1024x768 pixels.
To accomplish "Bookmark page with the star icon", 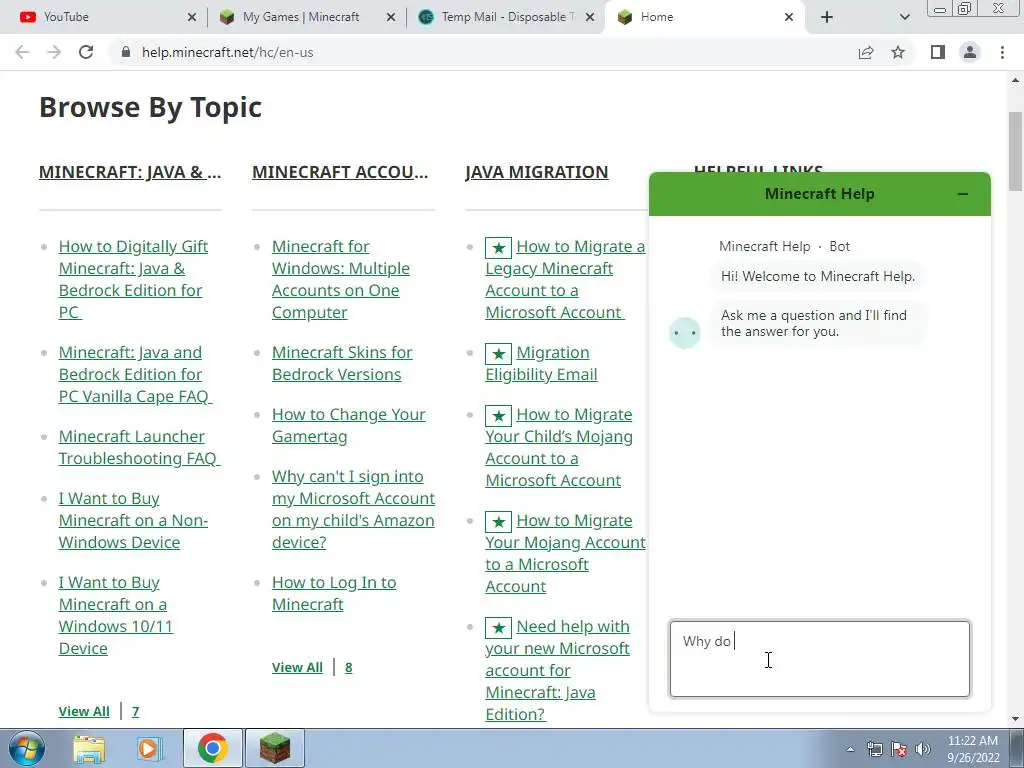I will [898, 52].
